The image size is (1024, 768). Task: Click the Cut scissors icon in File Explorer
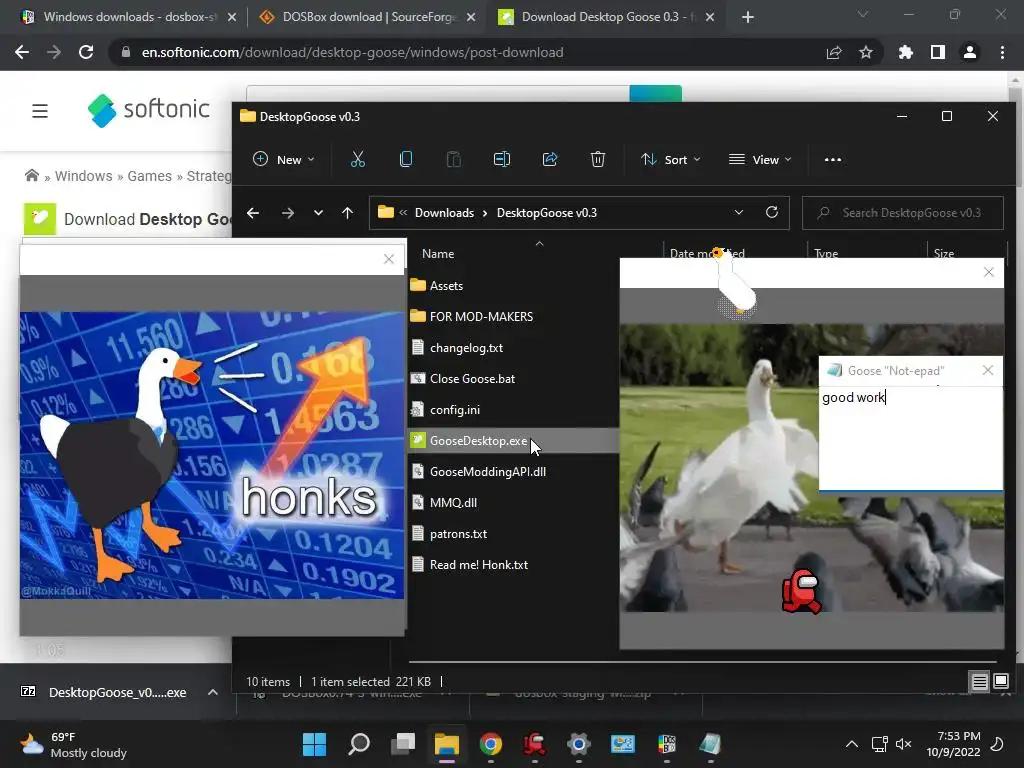[357, 159]
